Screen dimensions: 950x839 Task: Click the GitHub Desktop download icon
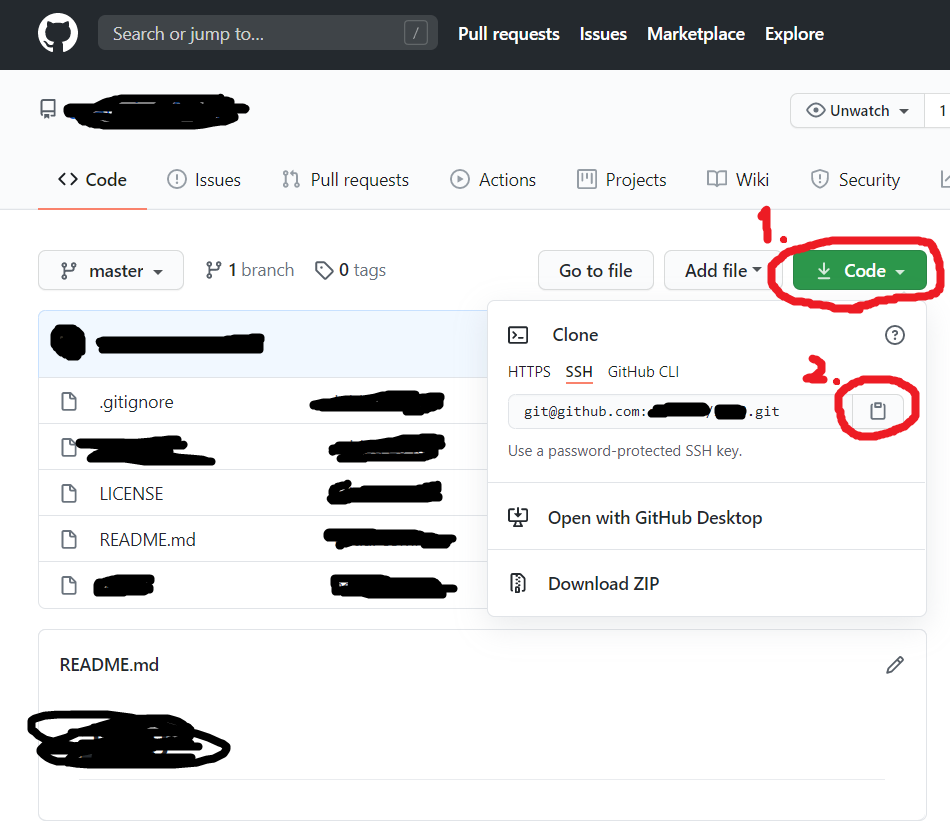click(518, 517)
